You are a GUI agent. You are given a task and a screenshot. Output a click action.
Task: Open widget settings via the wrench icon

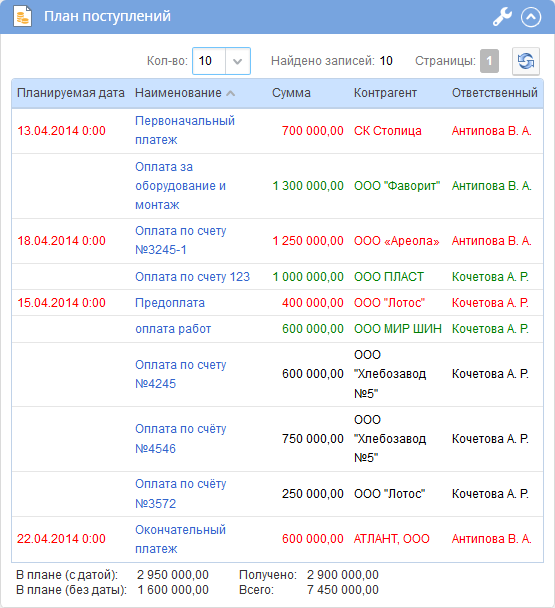coord(502,17)
